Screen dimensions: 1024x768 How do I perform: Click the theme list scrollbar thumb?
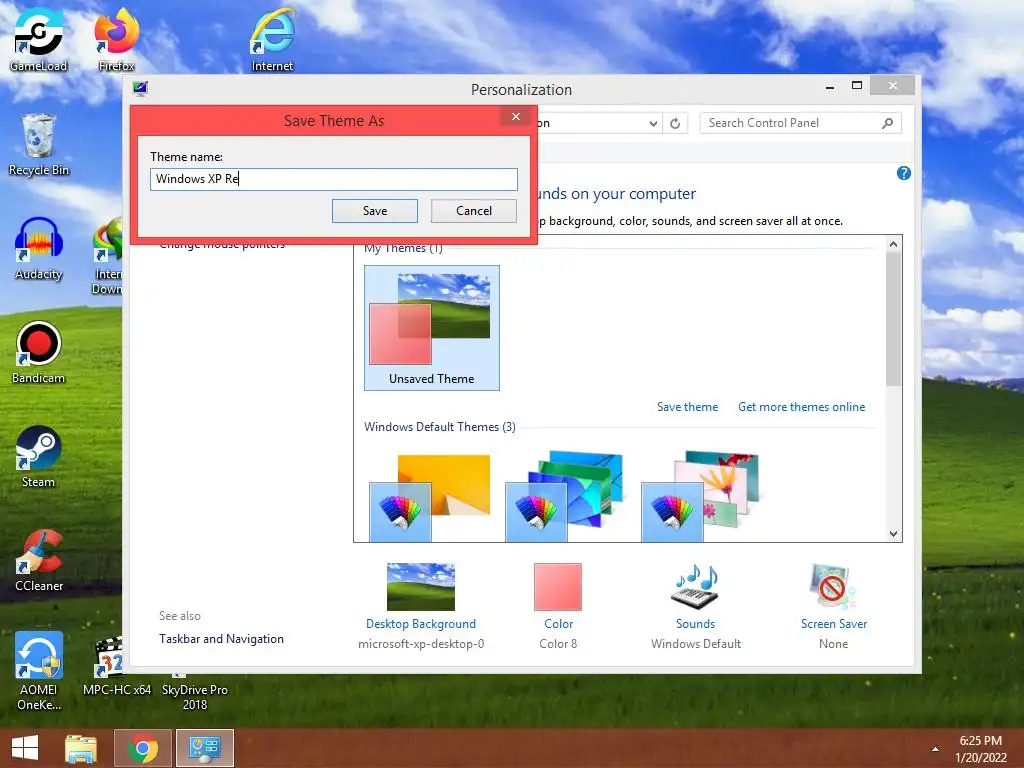pos(893,319)
